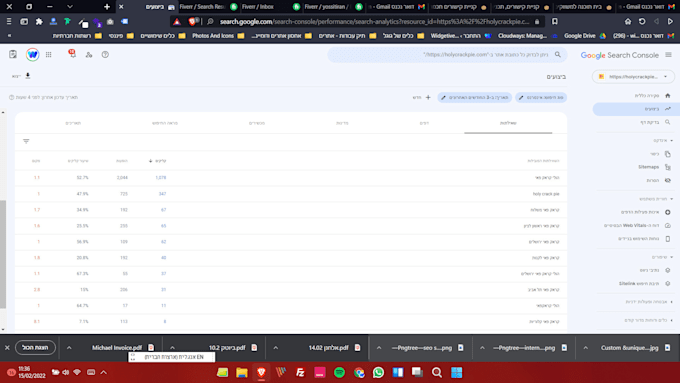The width and height of the screenshot is (680, 383).
Task: Click the Export download icon
Action: coord(28,76)
